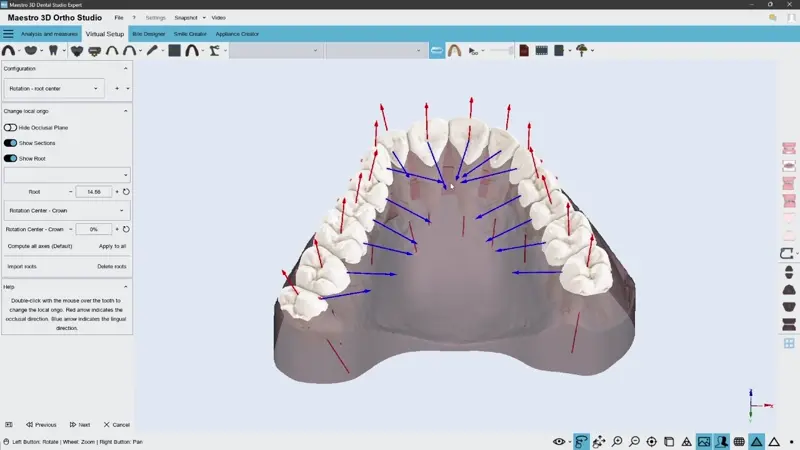Click the microscope-shaped tool icon
The width and height of the screenshot is (800, 450).
[215, 51]
